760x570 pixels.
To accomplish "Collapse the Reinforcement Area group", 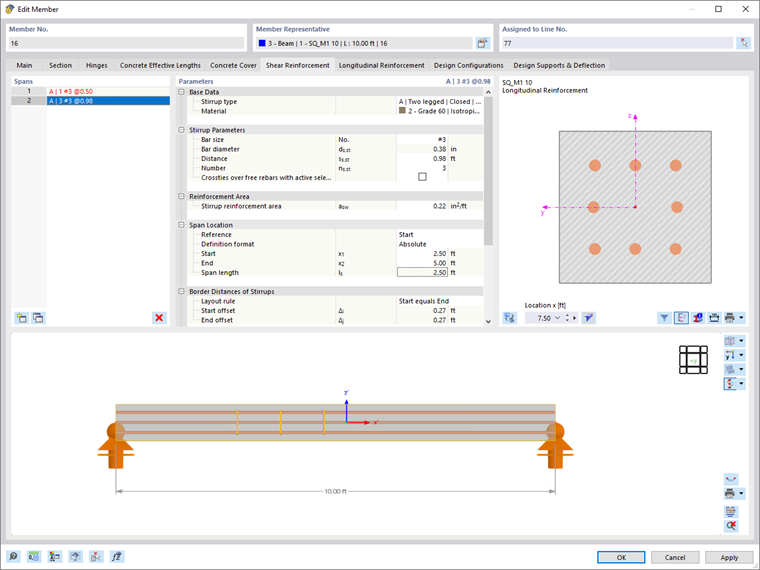I will (x=182, y=196).
